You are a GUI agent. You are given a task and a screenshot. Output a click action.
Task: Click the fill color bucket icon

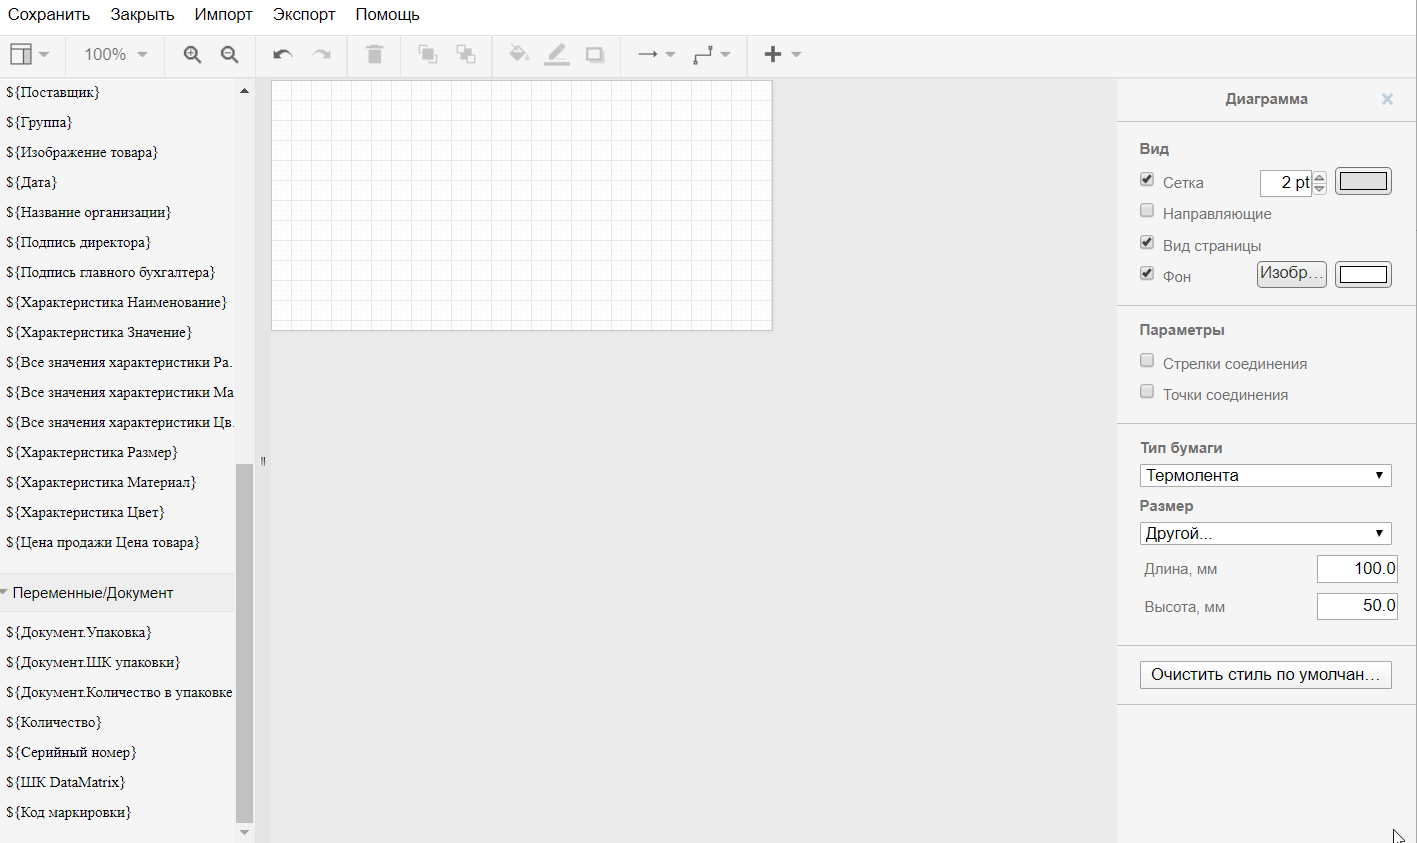[518, 54]
